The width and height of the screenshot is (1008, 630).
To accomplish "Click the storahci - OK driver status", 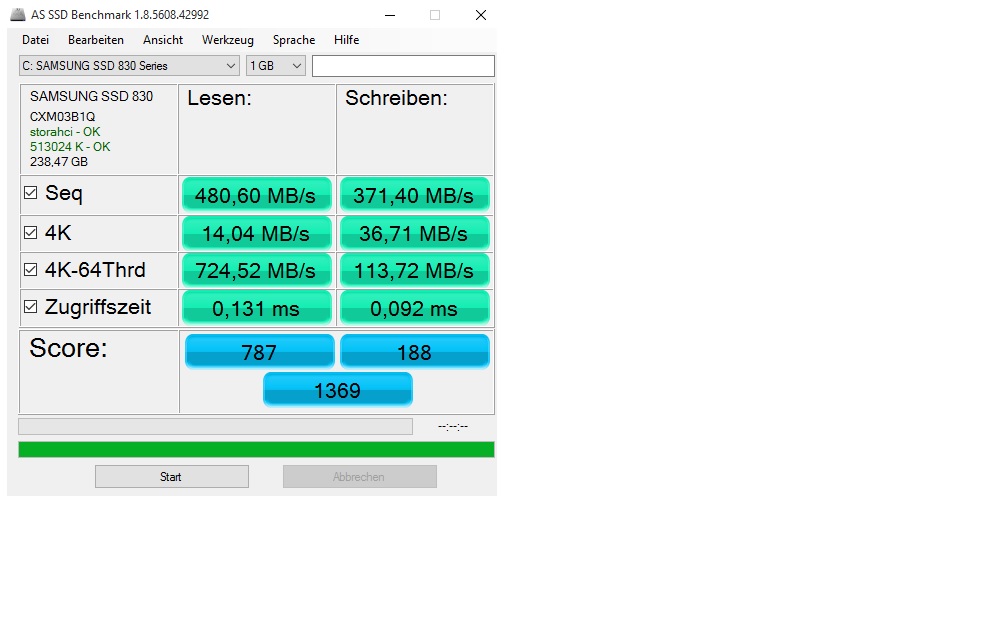I will pyautogui.click(x=65, y=132).
